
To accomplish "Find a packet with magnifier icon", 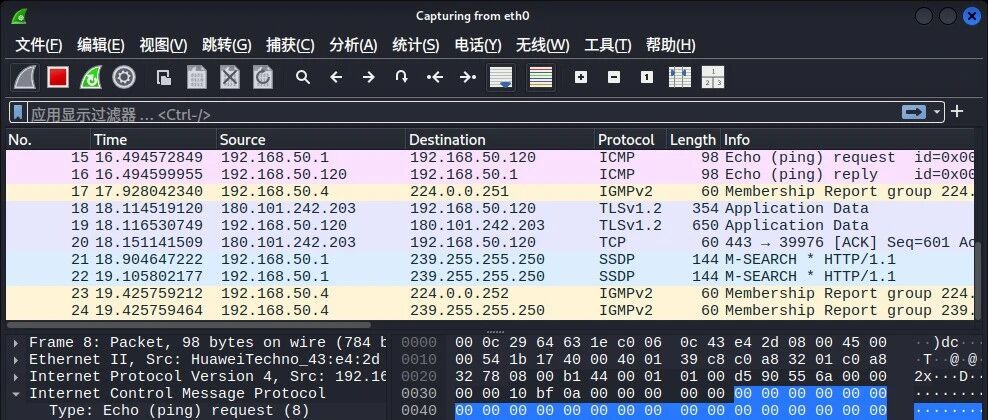I will pyautogui.click(x=303, y=77).
